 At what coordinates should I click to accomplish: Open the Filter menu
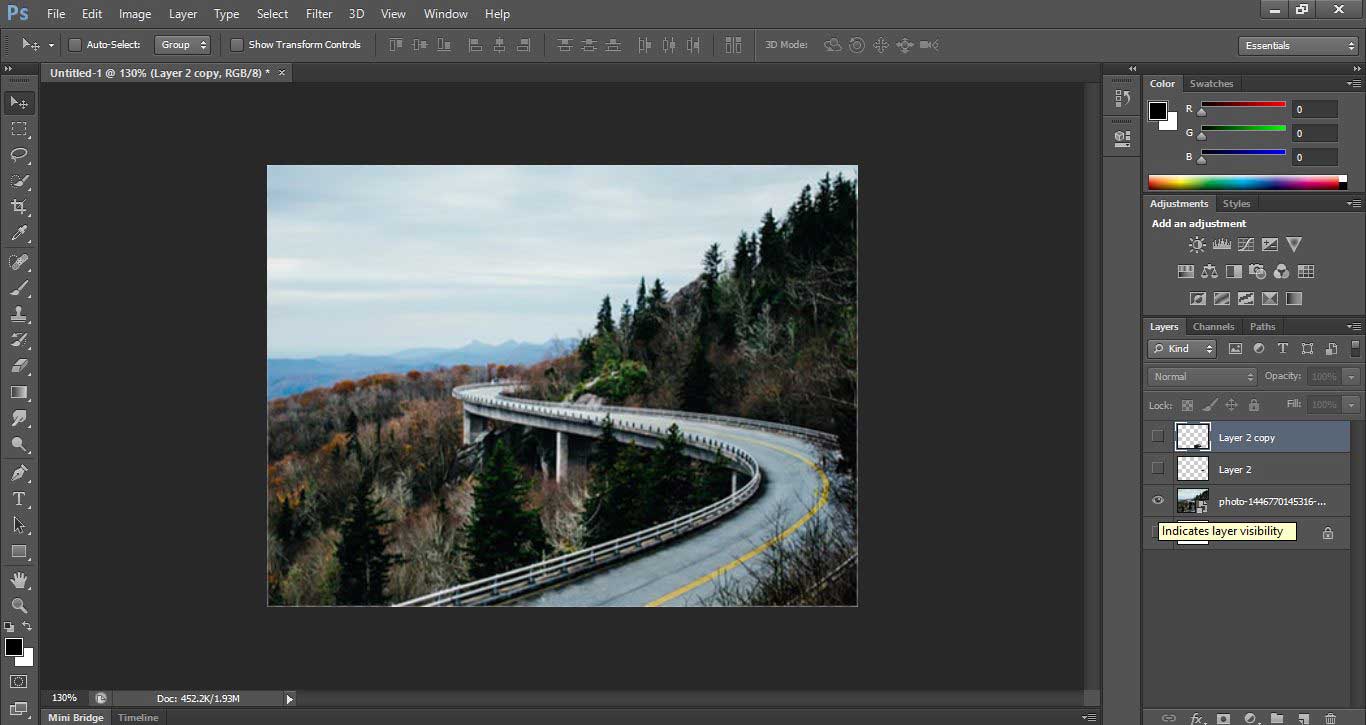pyautogui.click(x=319, y=14)
